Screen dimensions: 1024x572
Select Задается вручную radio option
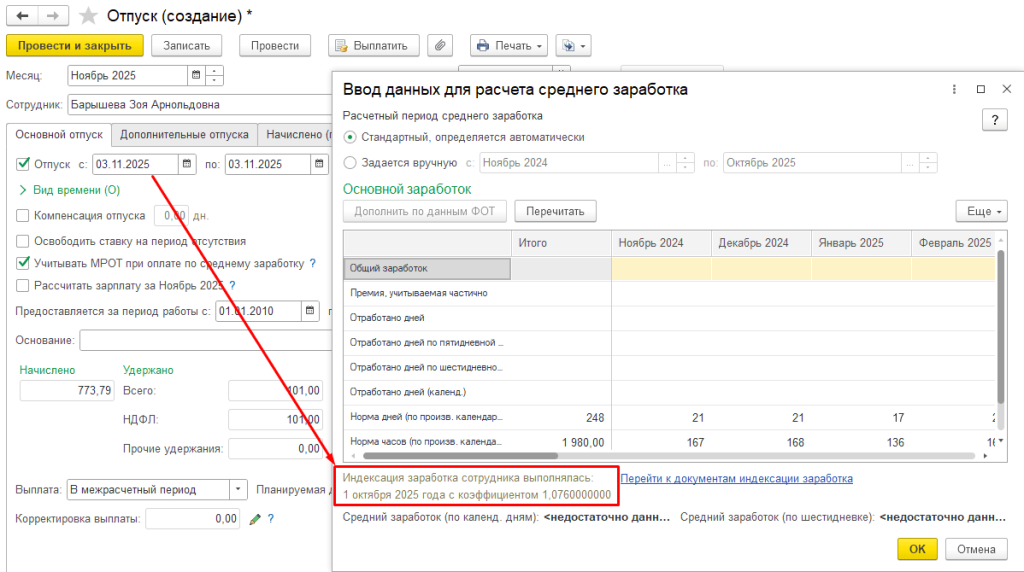point(350,163)
